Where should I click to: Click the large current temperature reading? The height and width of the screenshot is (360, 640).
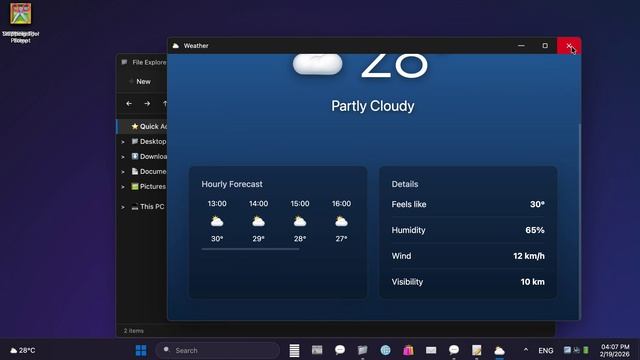pos(395,65)
